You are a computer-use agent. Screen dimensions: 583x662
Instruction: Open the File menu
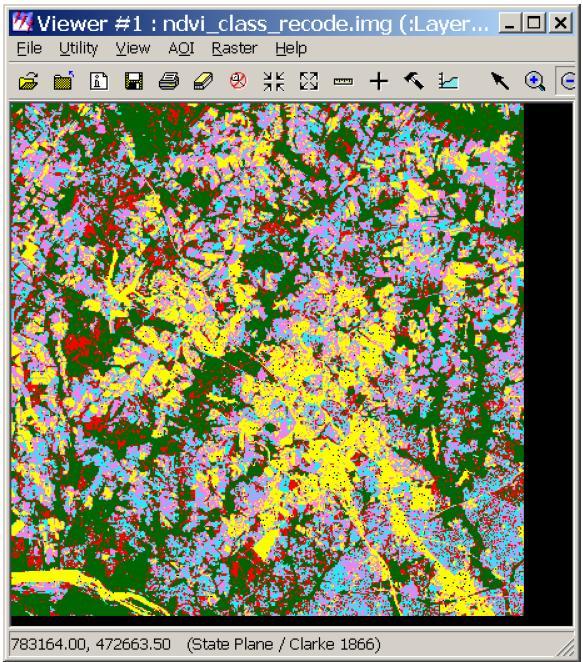(29, 48)
